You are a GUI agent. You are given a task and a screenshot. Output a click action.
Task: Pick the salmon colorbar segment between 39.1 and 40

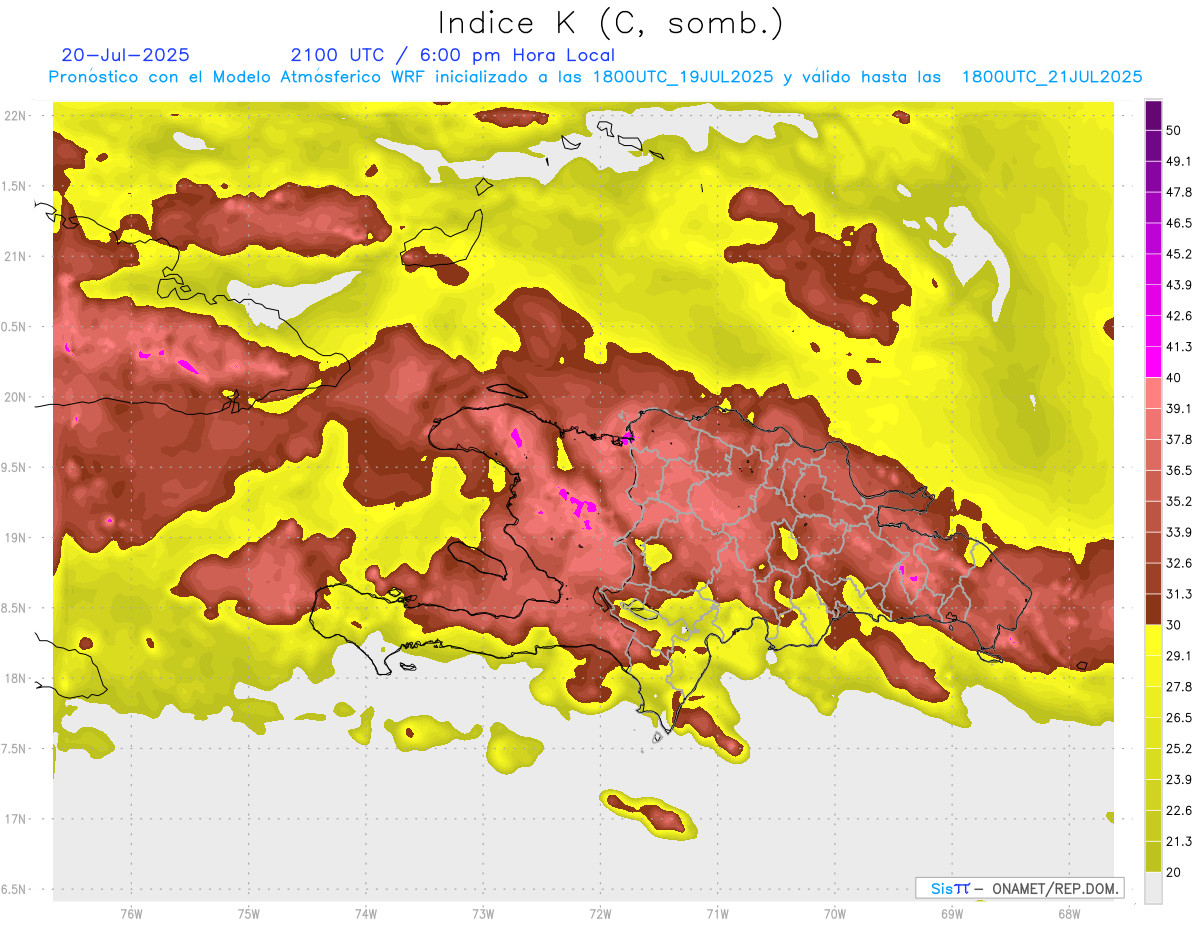click(1153, 394)
